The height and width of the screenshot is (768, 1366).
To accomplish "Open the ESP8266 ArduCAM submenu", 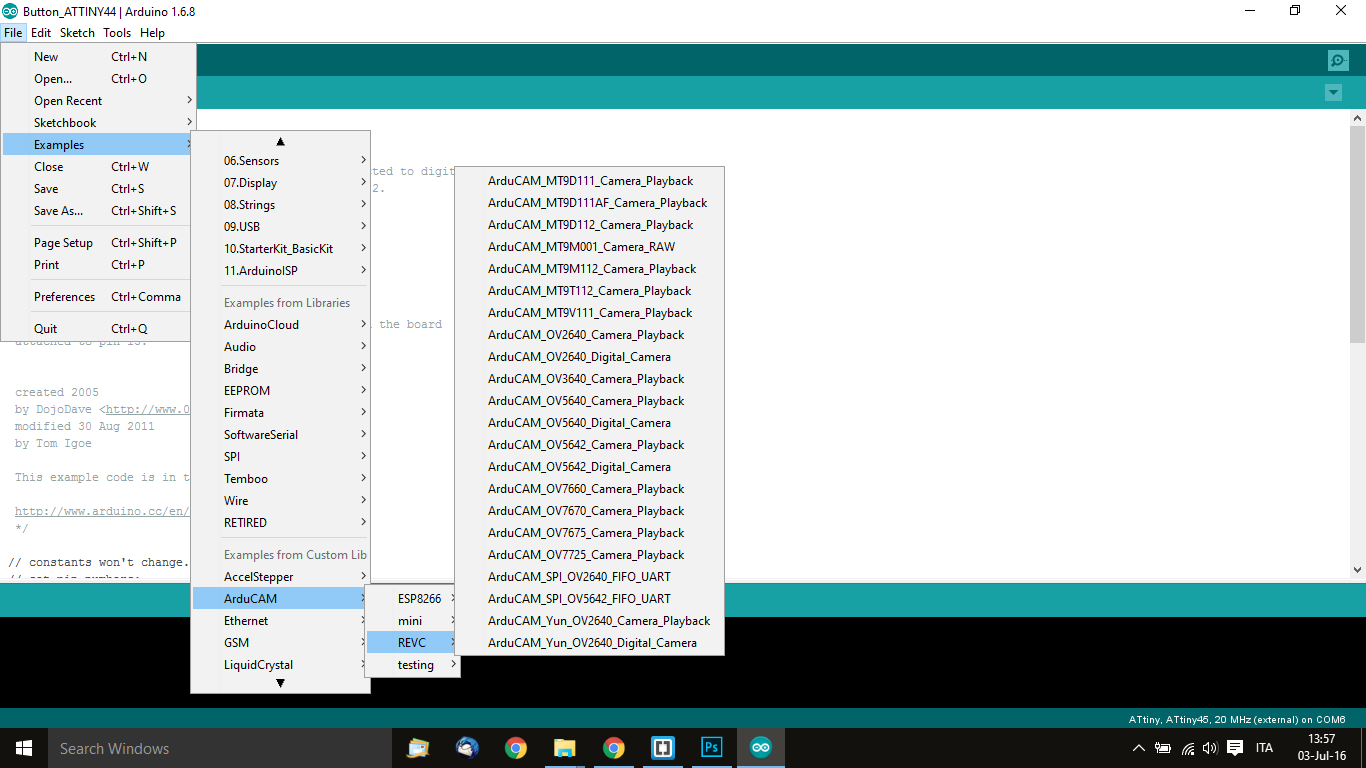I will 412,599.
